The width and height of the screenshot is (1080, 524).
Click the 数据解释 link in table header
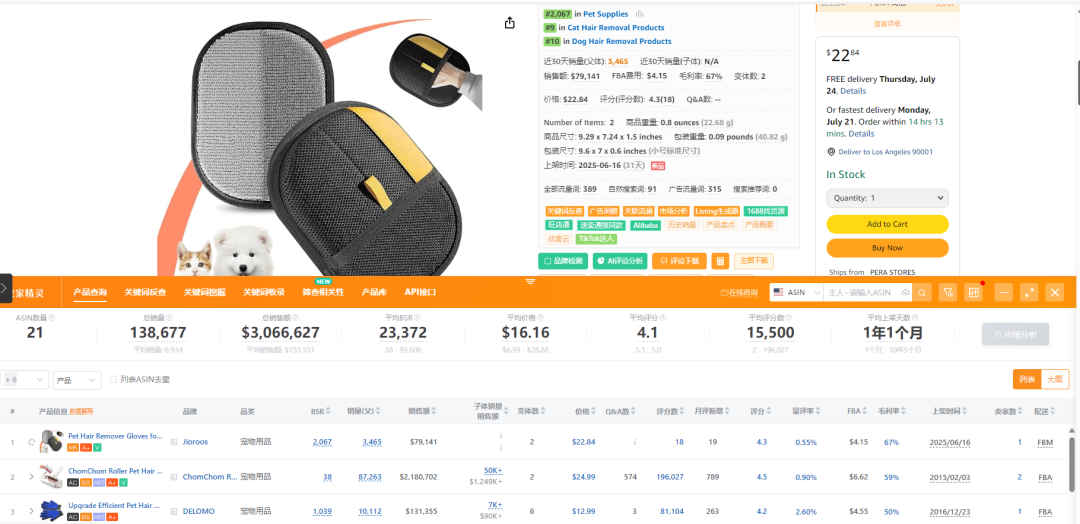click(x=81, y=411)
